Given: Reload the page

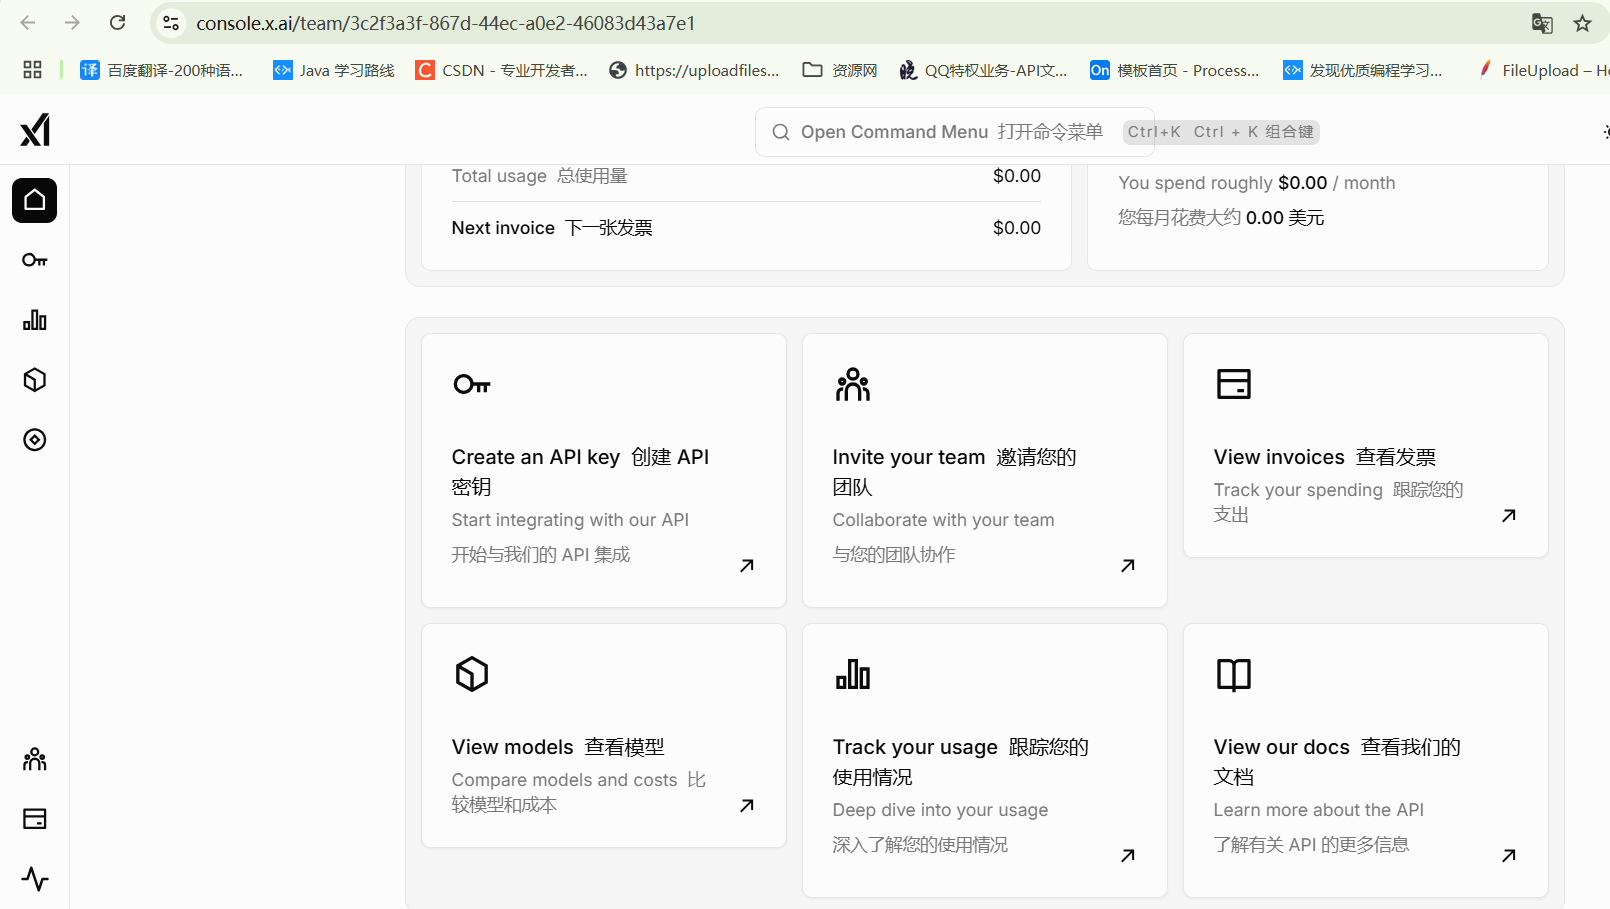Looking at the screenshot, I should [117, 23].
